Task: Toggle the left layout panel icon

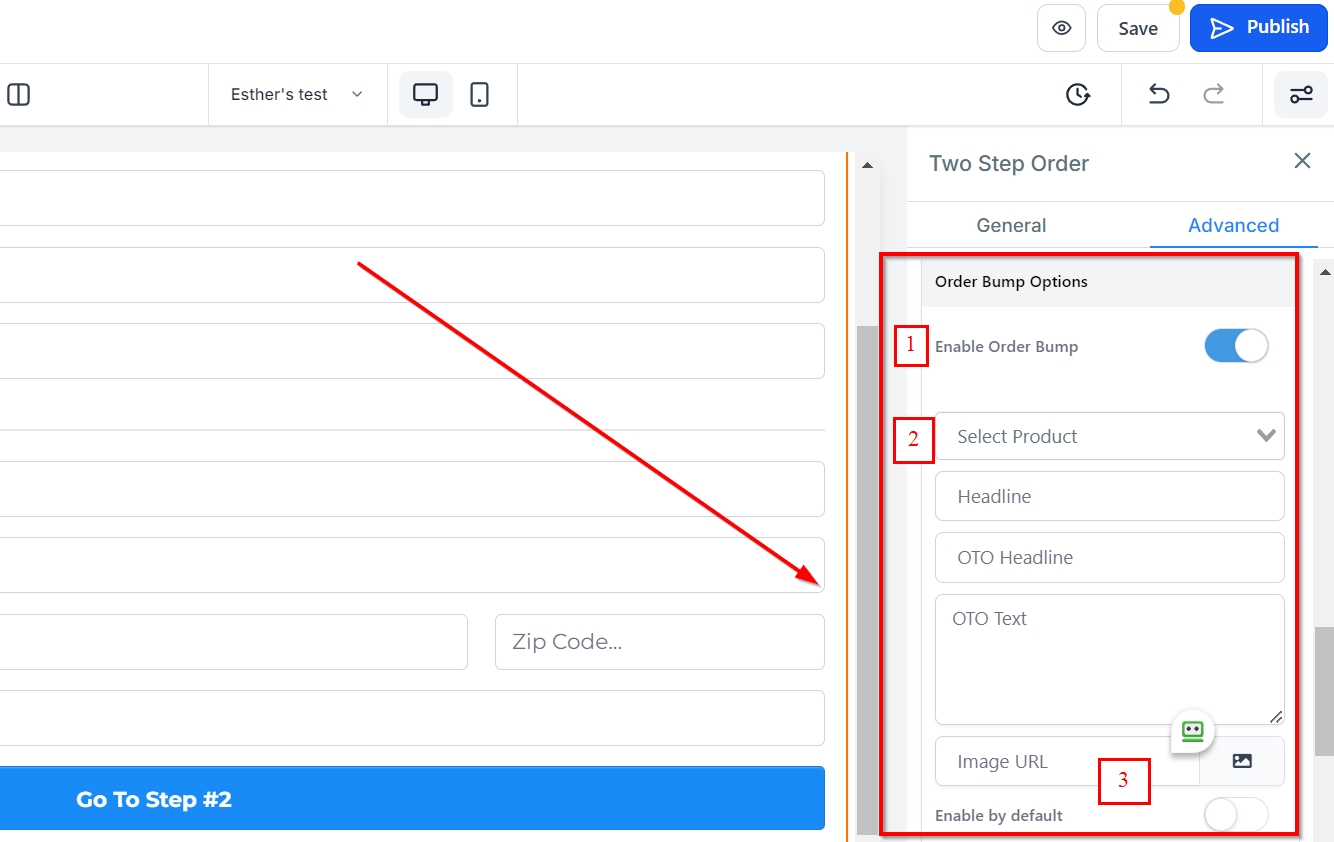Action: tap(18, 95)
